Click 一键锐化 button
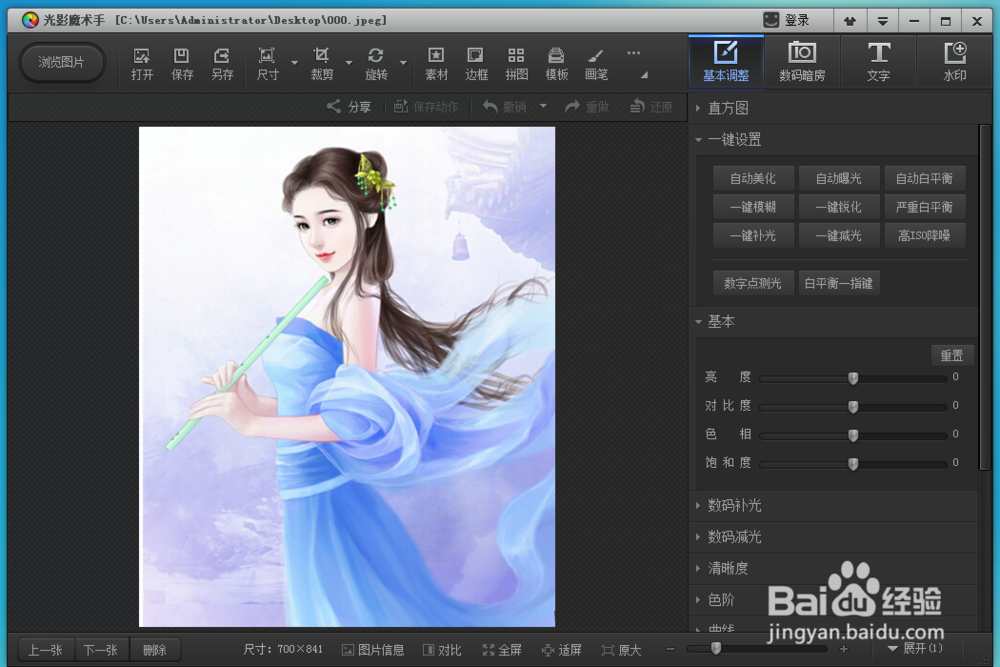The width and height of the screenshot is (1000, 667). pos(839,207)
